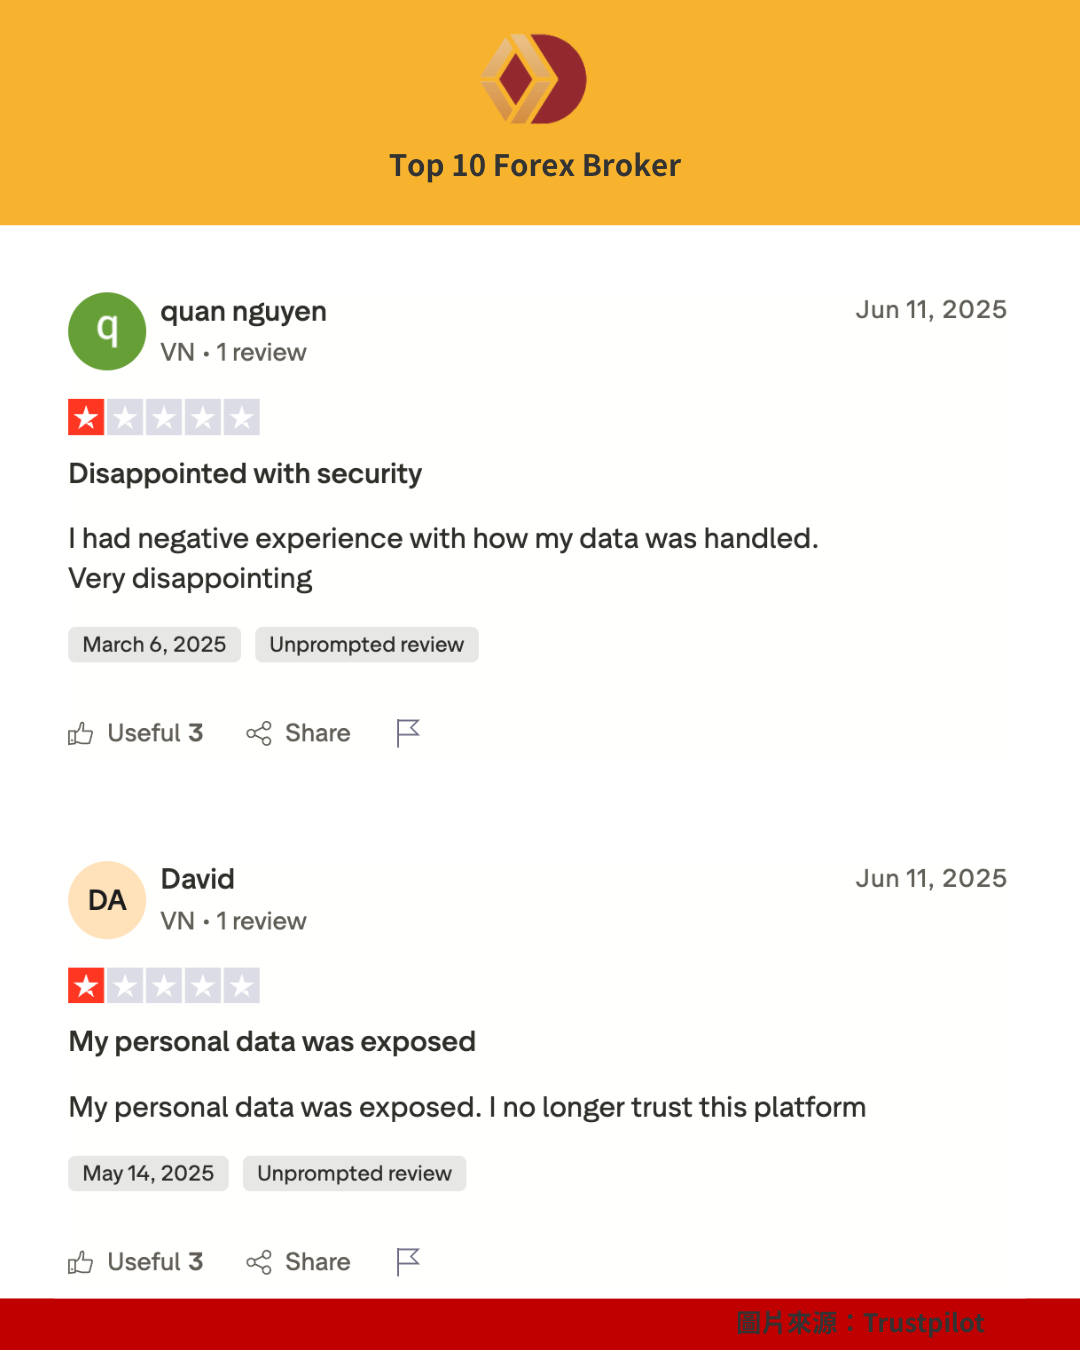Click the Share icon under quan nguyen's review
The image size is (1080, 1350).
pos(258,733)
